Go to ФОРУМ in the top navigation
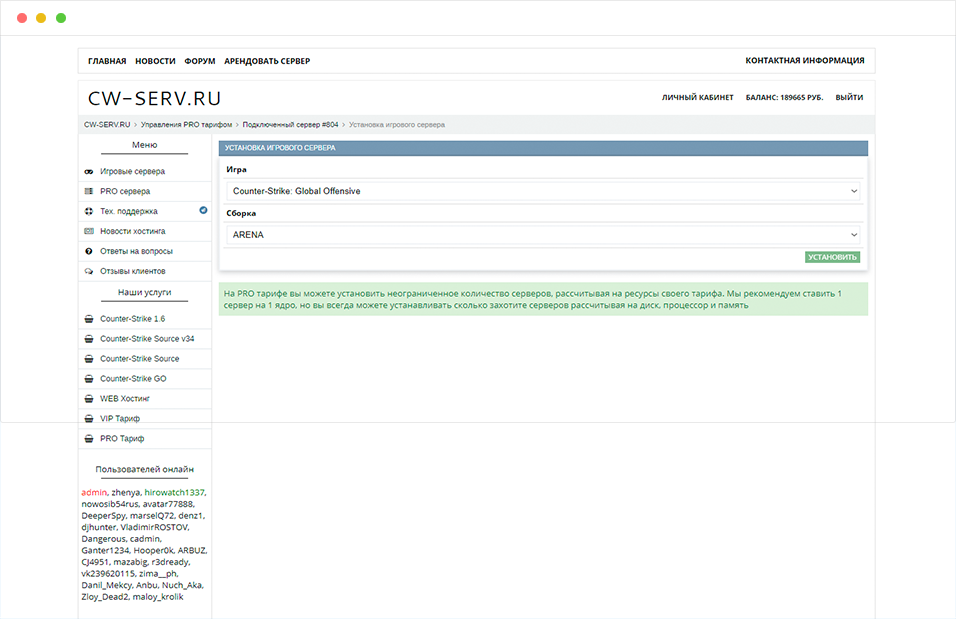The width and height of the screenshot is (956, 619). (200, 61)
